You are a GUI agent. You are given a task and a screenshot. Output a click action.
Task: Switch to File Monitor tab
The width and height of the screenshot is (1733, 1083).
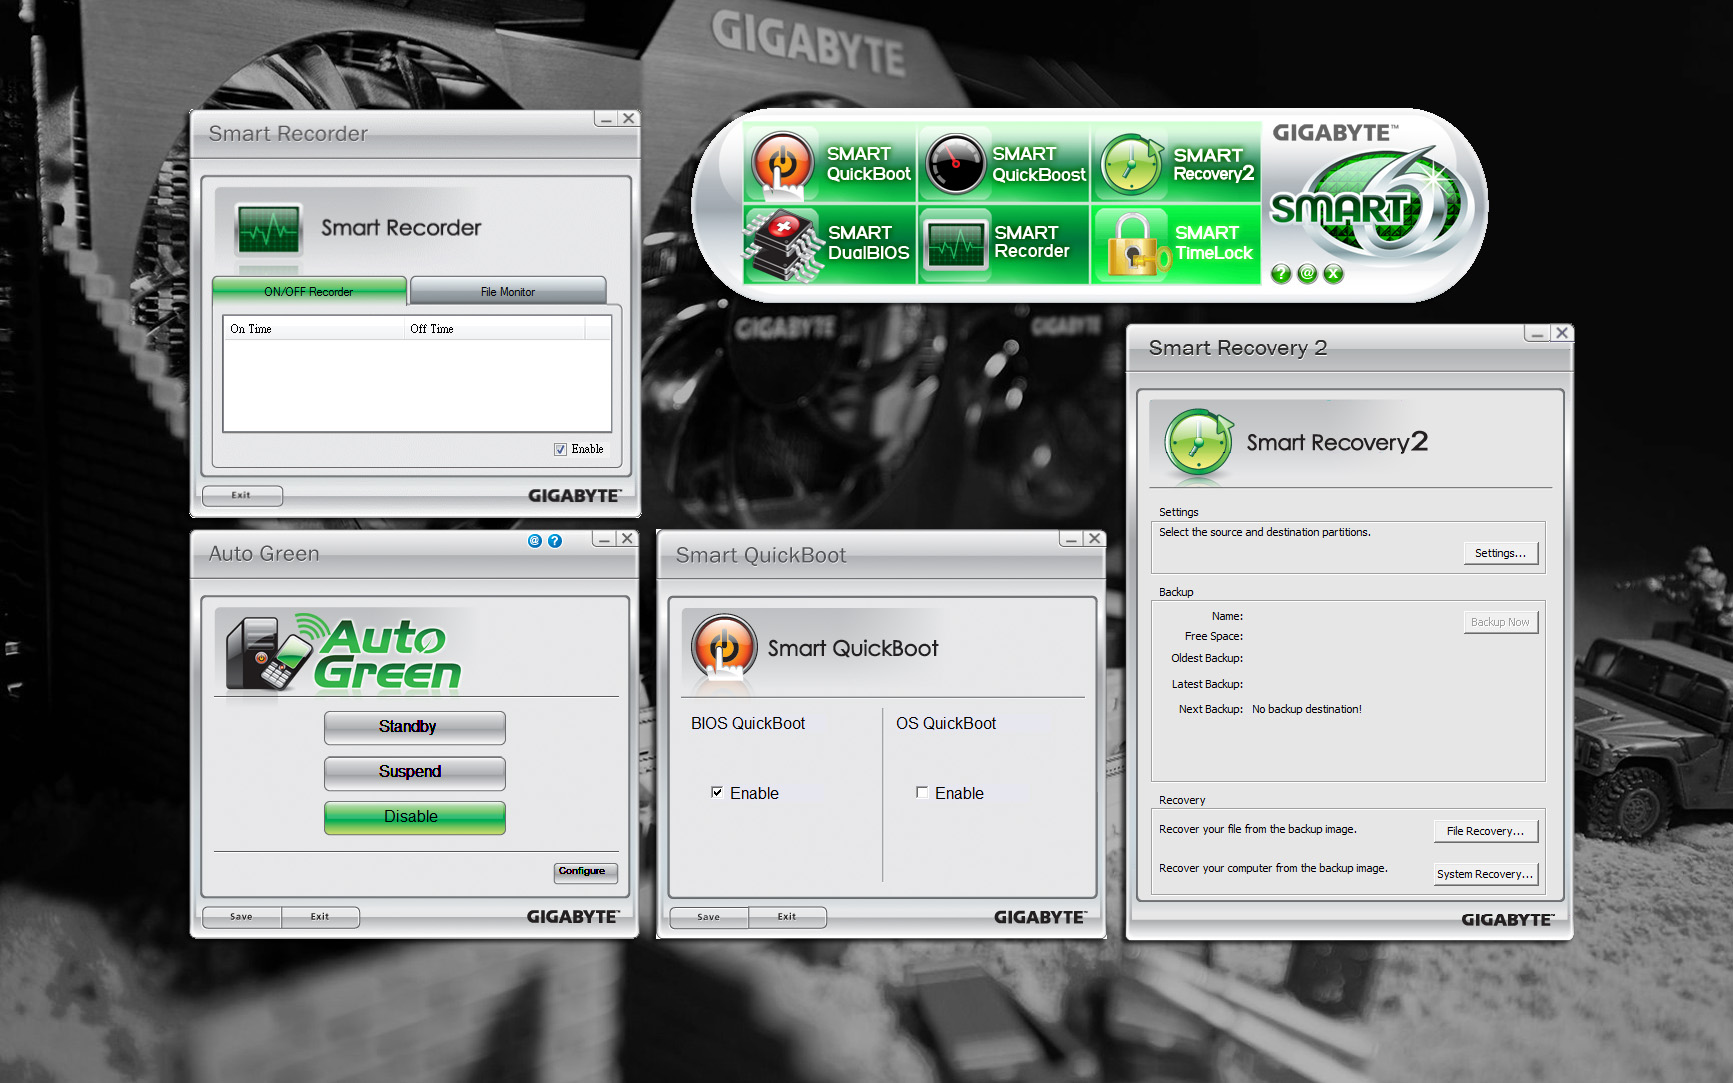point(508,291)
